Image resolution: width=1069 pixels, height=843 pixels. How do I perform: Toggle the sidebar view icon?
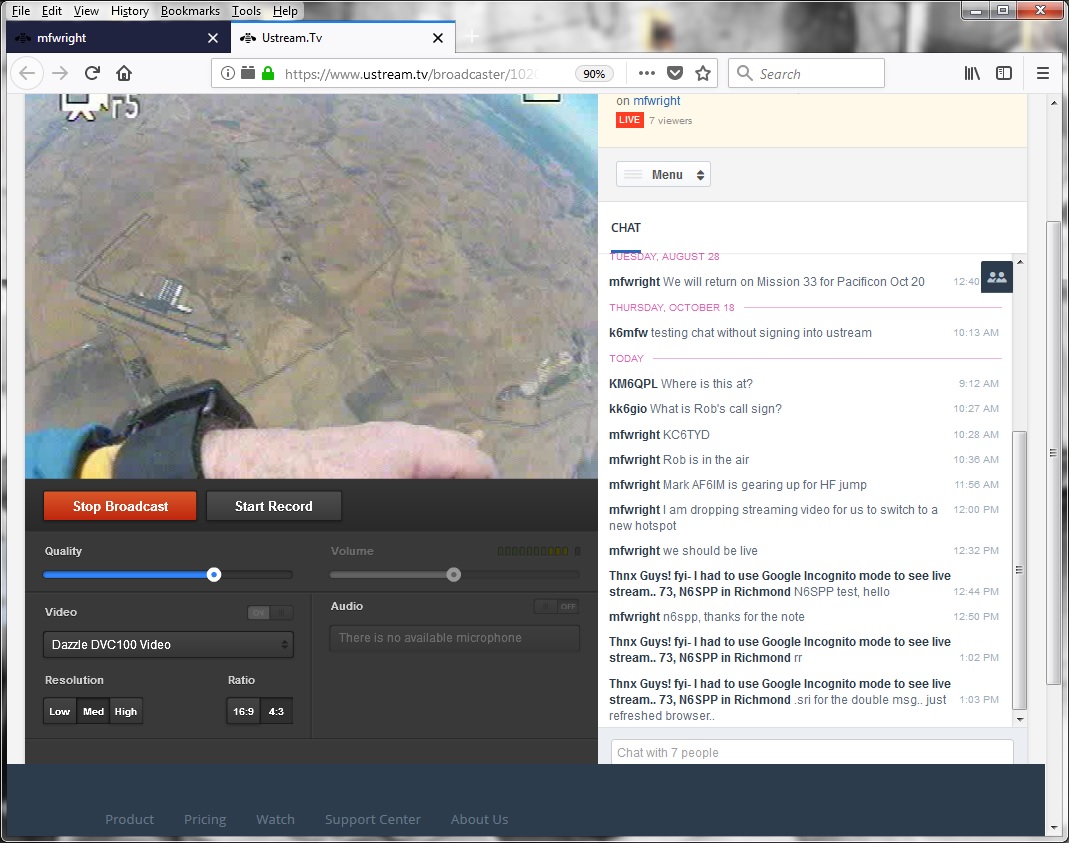[1004, 73]
